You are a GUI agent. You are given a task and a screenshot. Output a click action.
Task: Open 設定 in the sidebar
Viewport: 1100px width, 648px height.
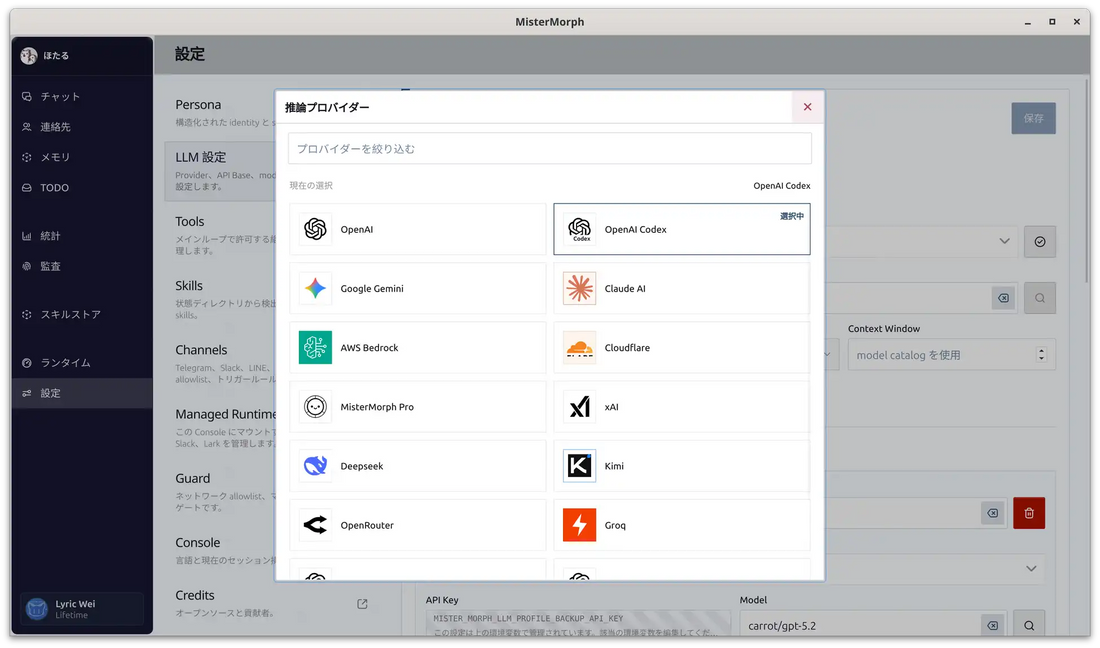pyautogui.click(x=82, y=393)
